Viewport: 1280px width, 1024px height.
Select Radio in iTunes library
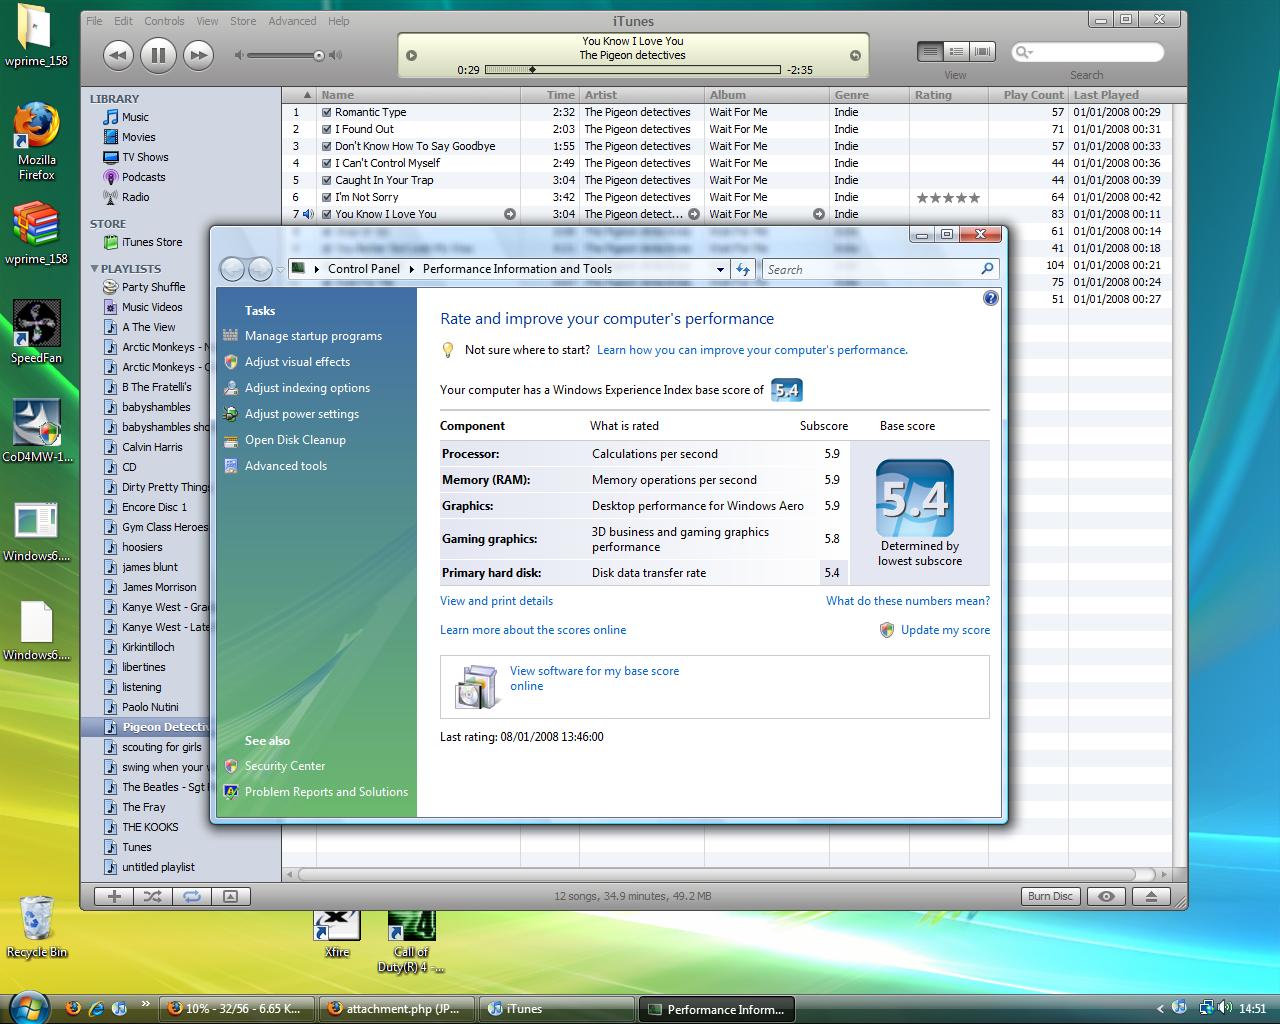[135, 197]
